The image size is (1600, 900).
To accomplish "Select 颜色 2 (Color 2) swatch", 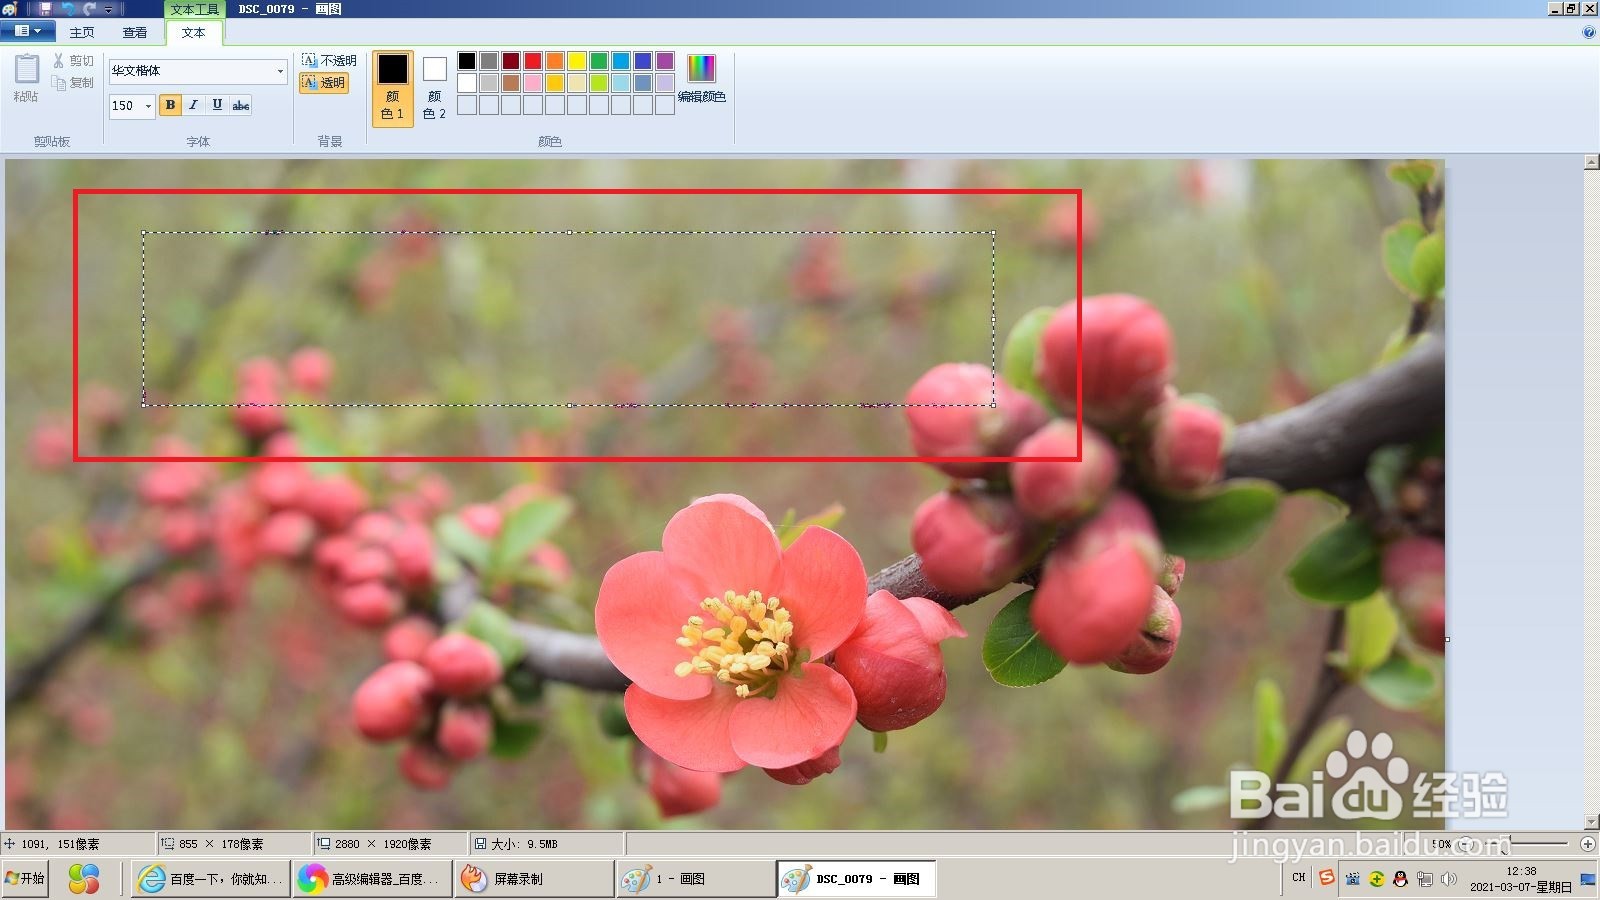I will [x=434, y=88].
